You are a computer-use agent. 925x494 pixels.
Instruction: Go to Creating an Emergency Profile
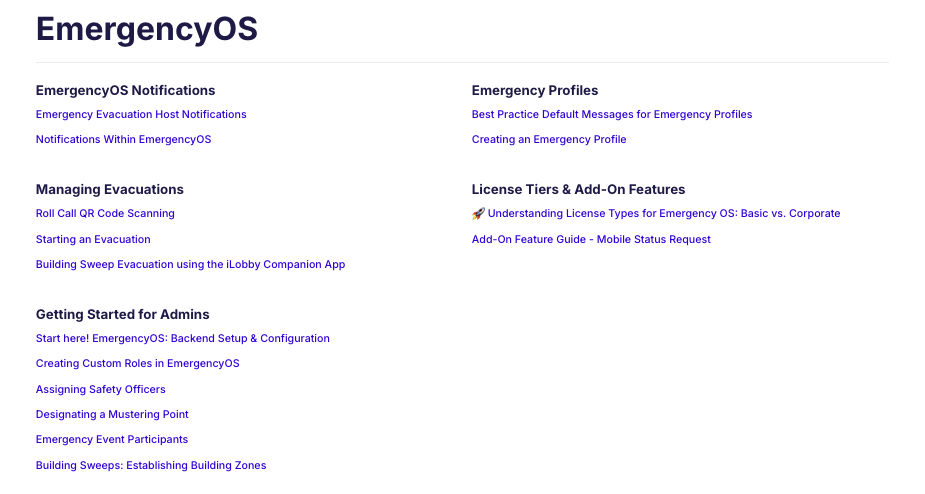pos(549,139)
